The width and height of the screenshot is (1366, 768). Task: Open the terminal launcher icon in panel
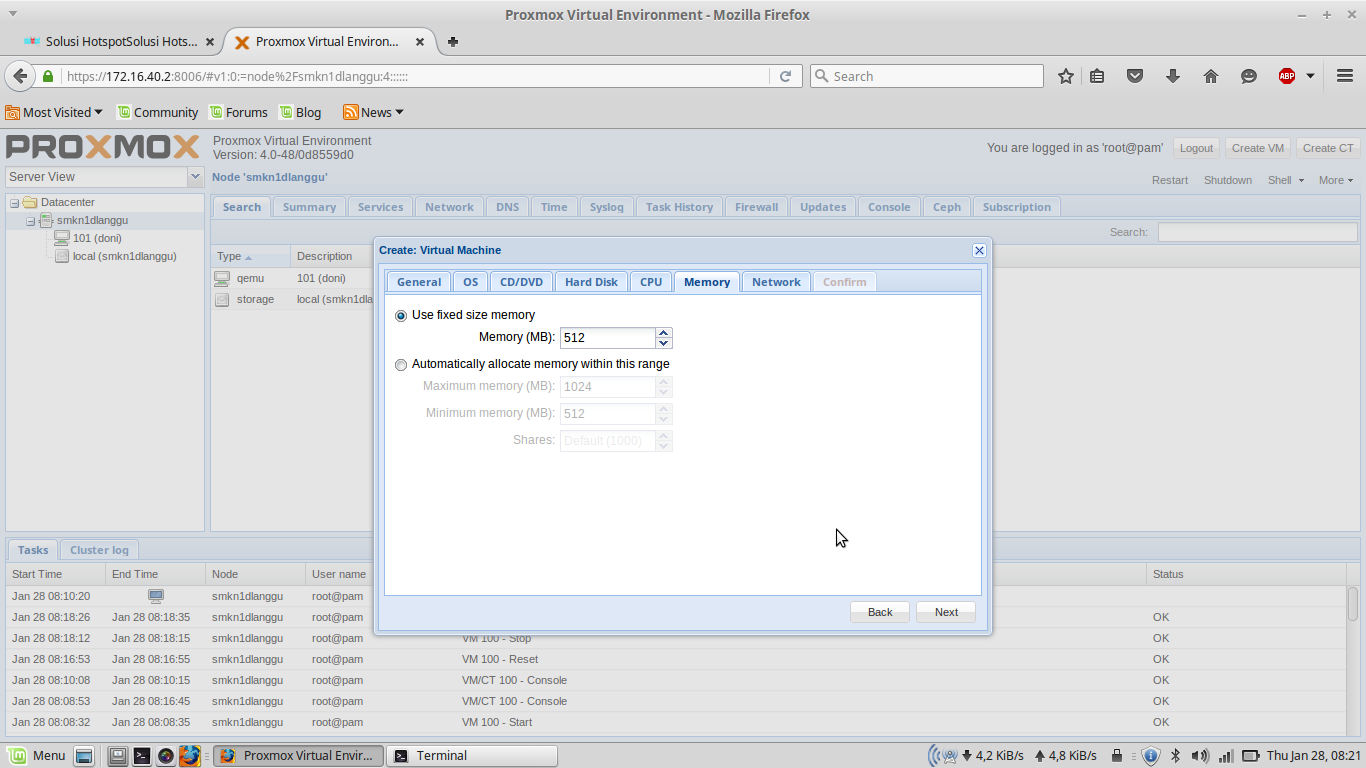[142, 756]
